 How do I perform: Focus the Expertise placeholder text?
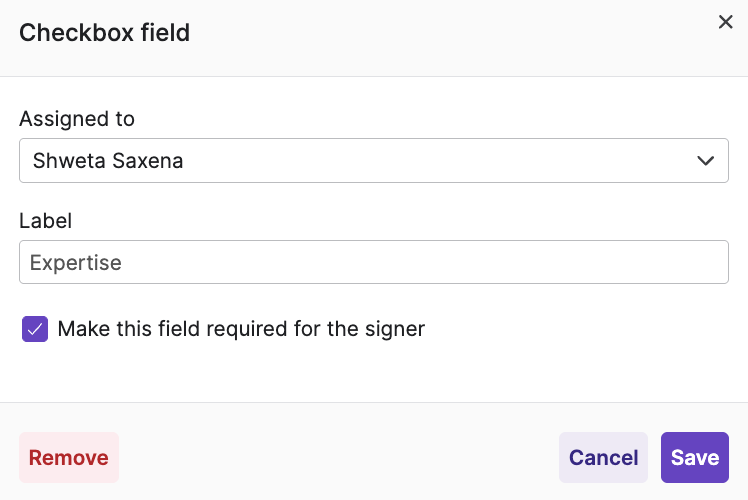(76, 263)
